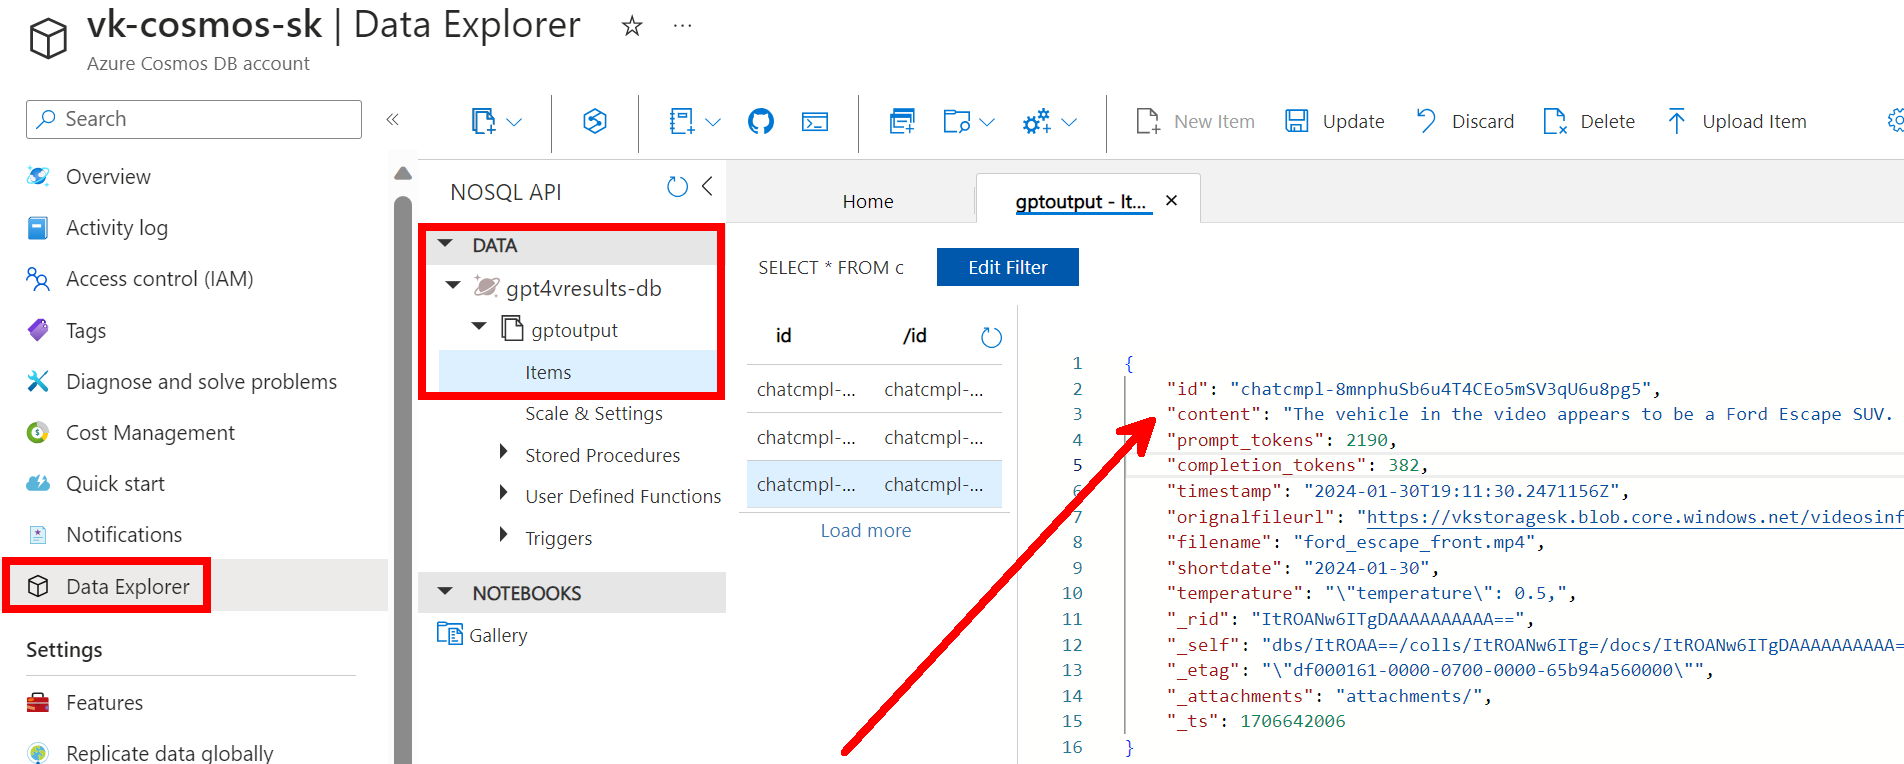This screenshot has height=764, width=1904.
Task: Open the ellipsis more options menu in header
Action: (x=682, y=26)
